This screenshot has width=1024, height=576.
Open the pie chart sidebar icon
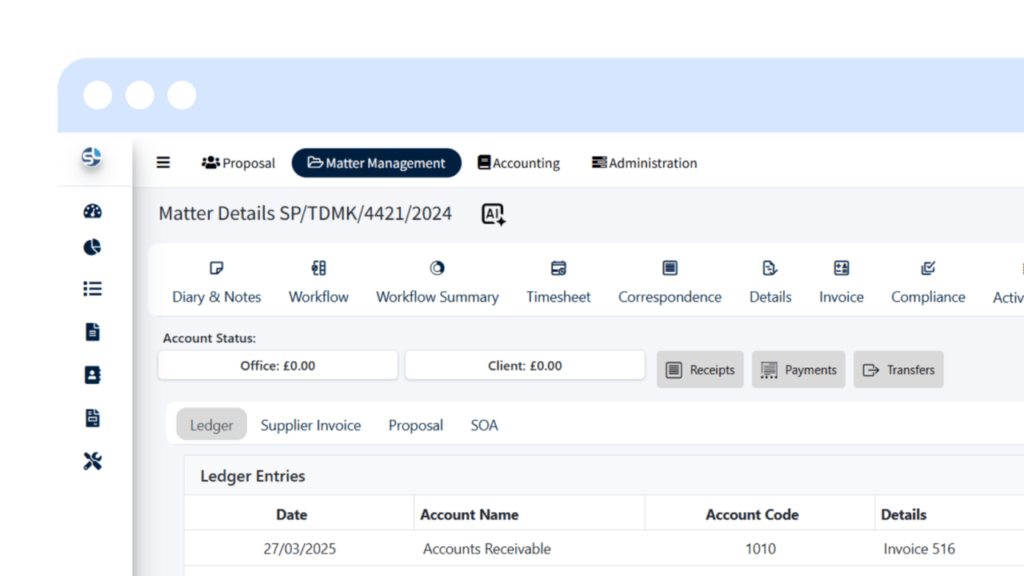coord(92,247)
